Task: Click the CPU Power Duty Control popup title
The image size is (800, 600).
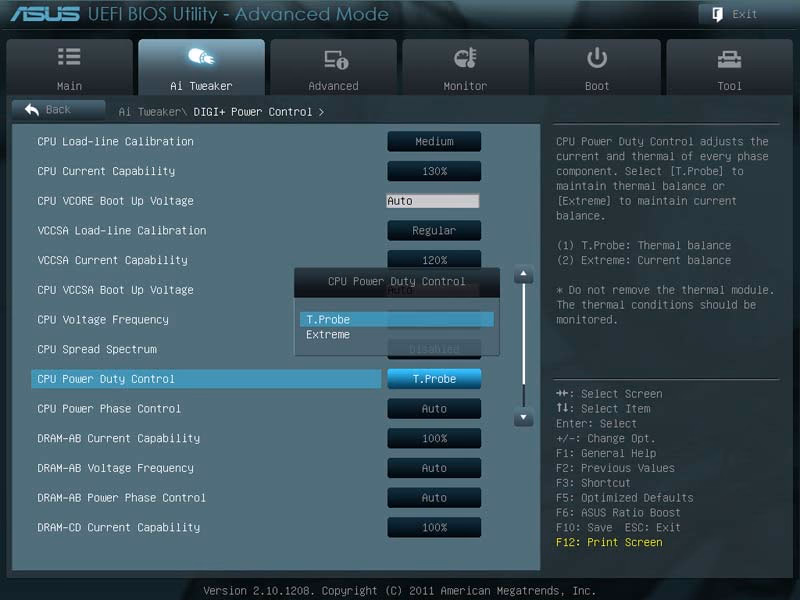Action: coord(396,281)
